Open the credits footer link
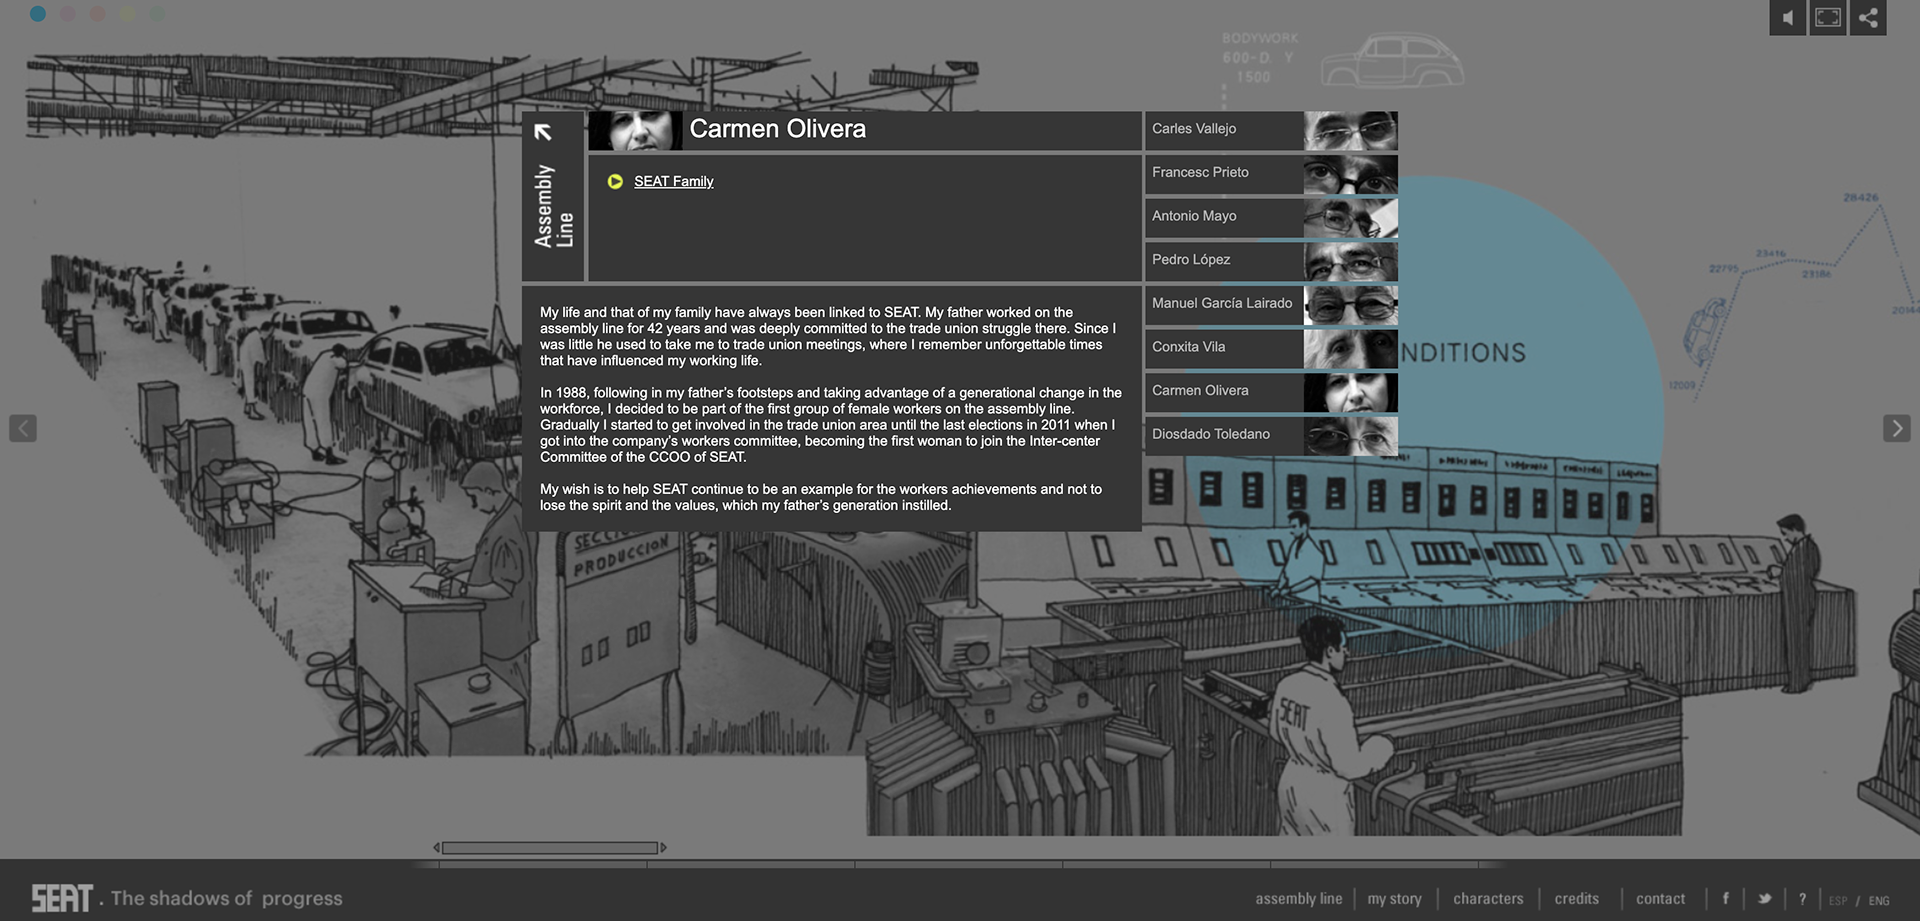Screen dimensions: 1920x921 (x=1576, y=899)
